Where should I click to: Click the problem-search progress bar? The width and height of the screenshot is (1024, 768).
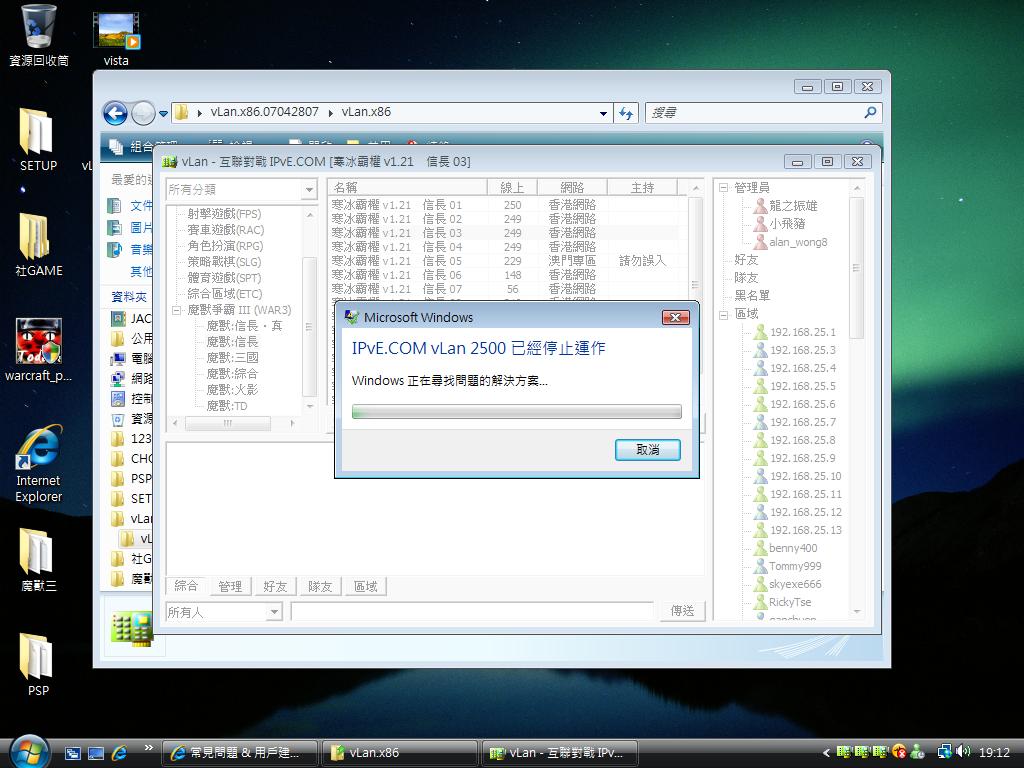click(517, 411)
